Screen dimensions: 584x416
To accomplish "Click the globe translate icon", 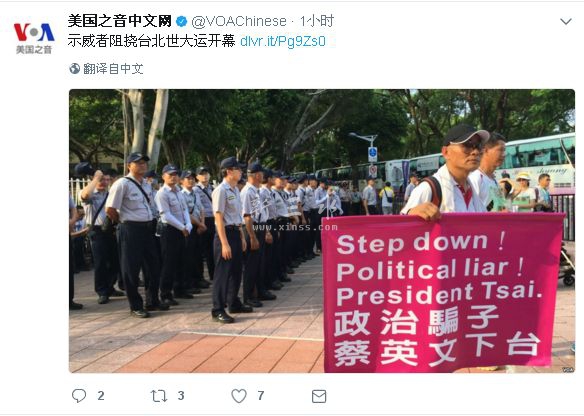I will pyautogui.click(x=74, y=69).
